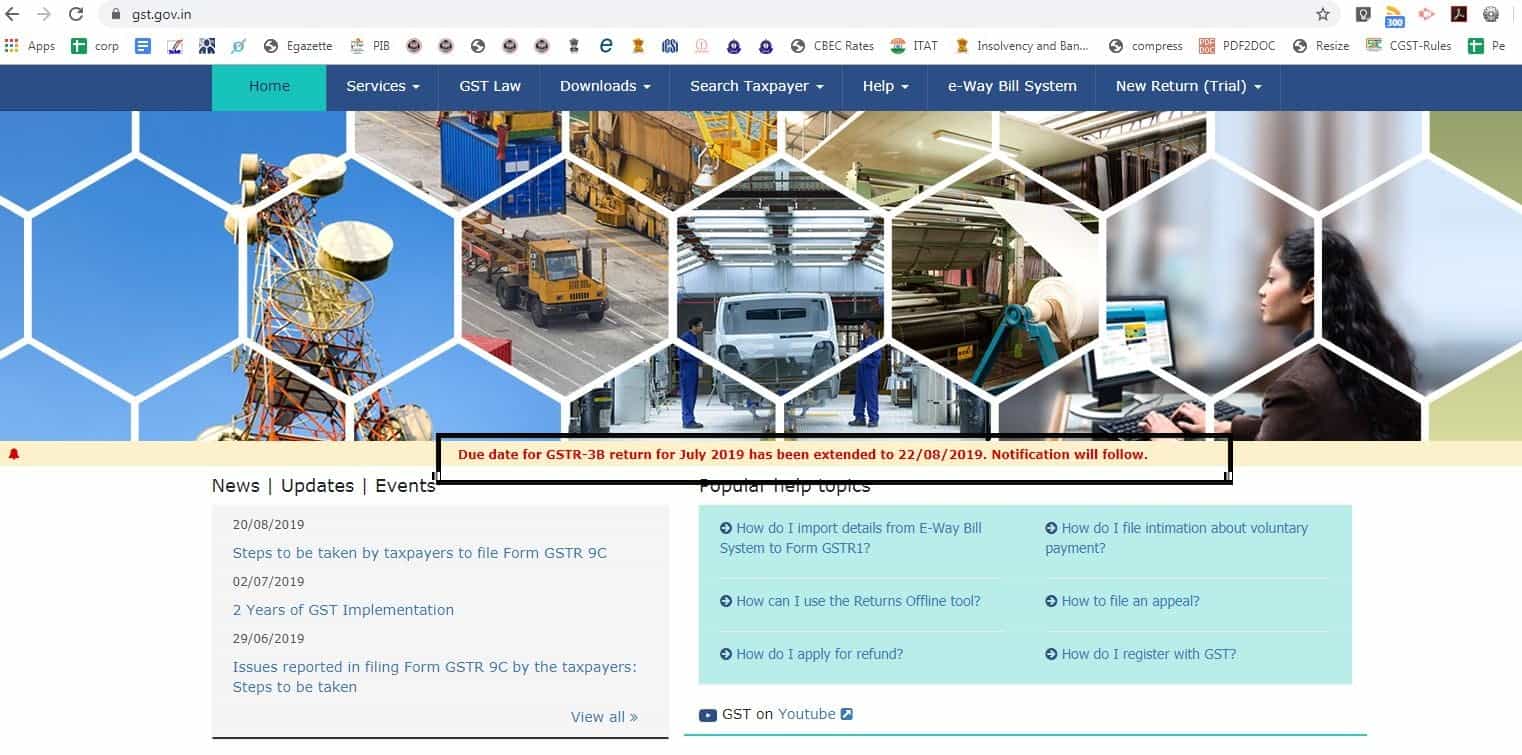
Task: Click the RSS feed extension showing 300
Action: coord(1395,16)
